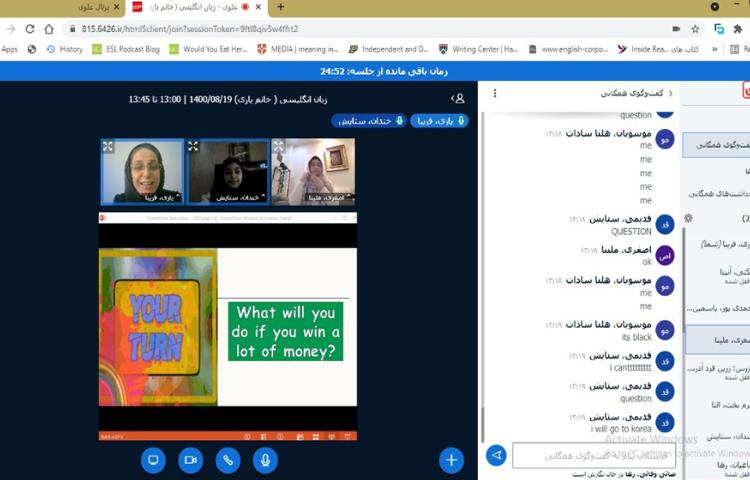This screenshot has height=480, width=750.
Task: Open the blue plus actions menu
Action: pyautogui.click(x=451, y=460)
